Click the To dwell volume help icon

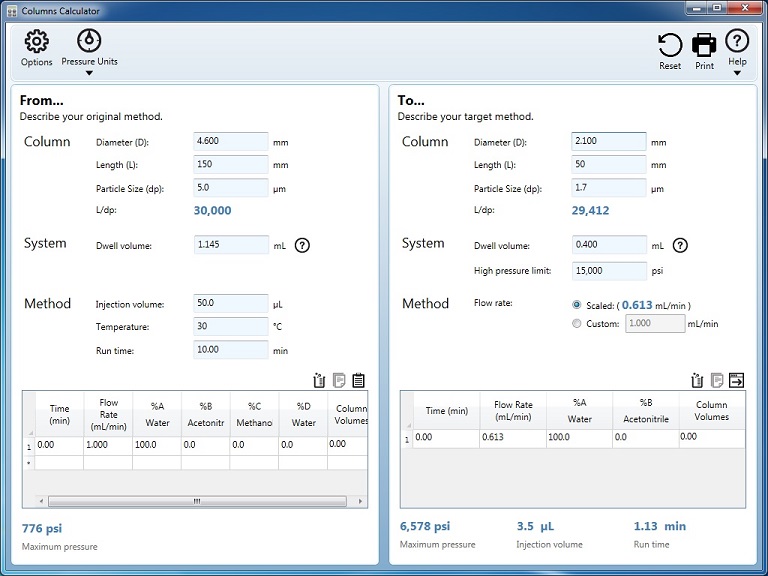[x=680, y=245]
